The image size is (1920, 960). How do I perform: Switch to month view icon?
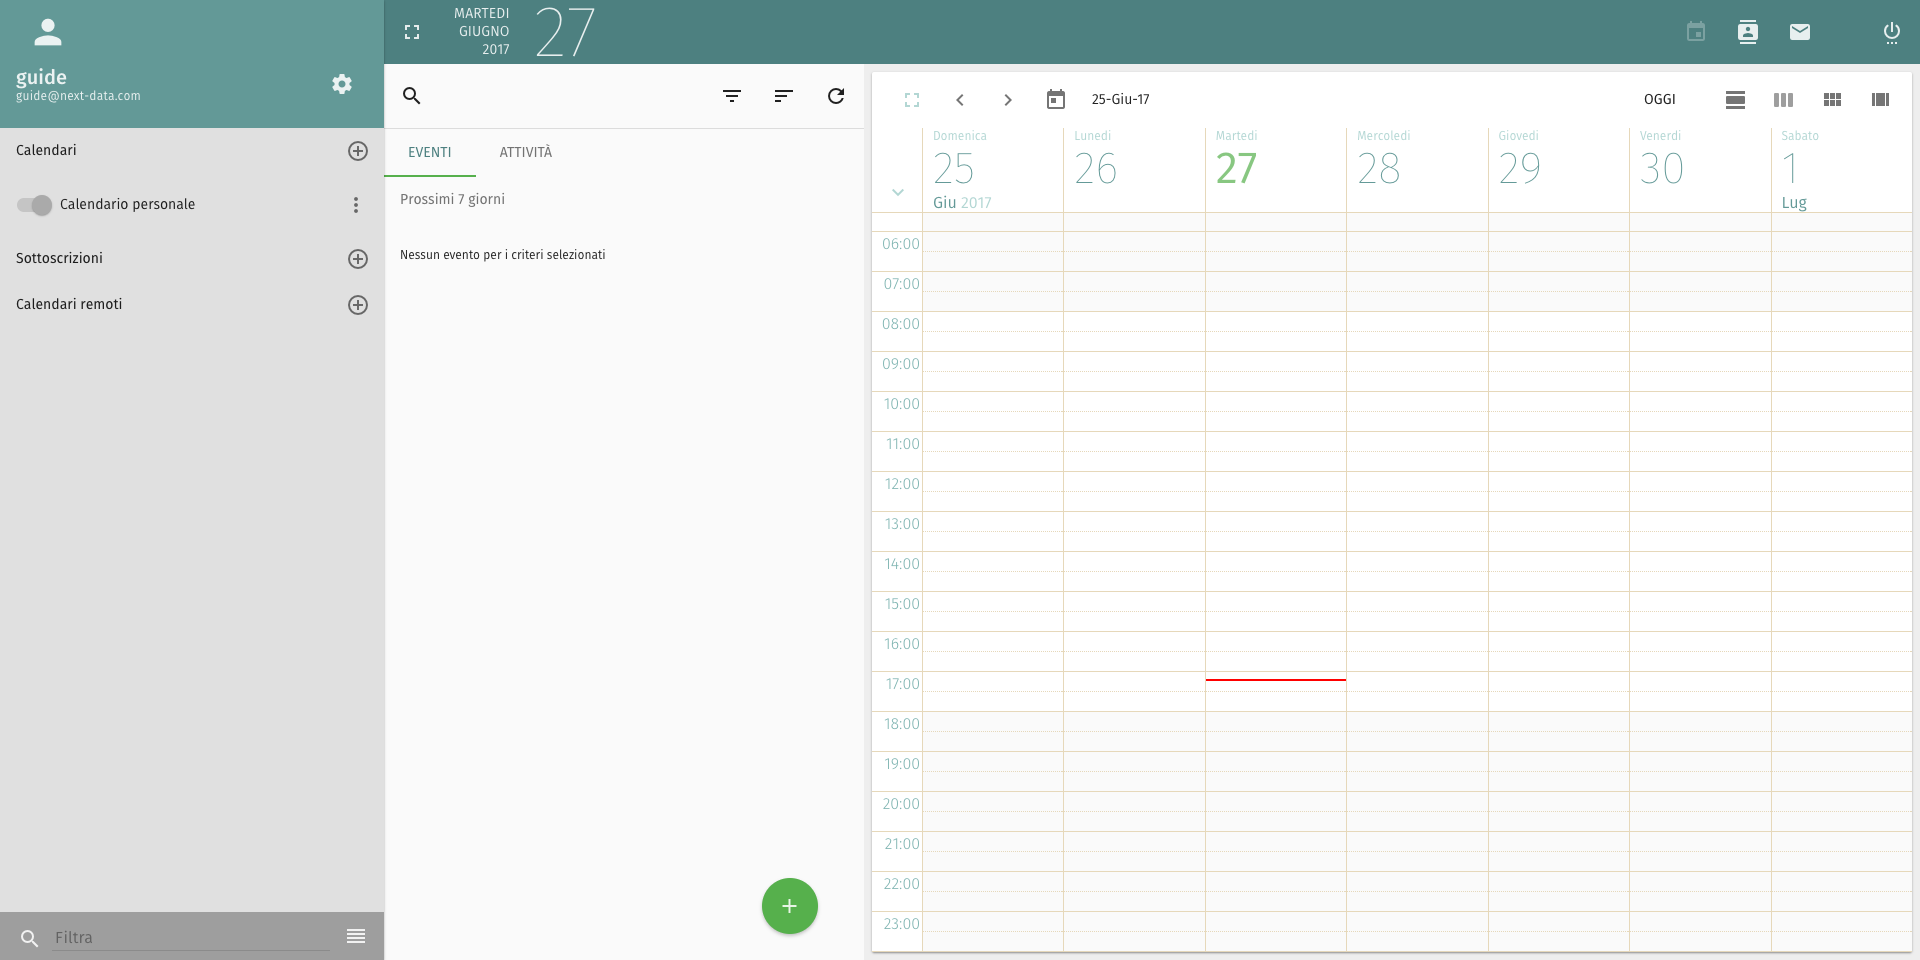click(x=1832, y=99)
